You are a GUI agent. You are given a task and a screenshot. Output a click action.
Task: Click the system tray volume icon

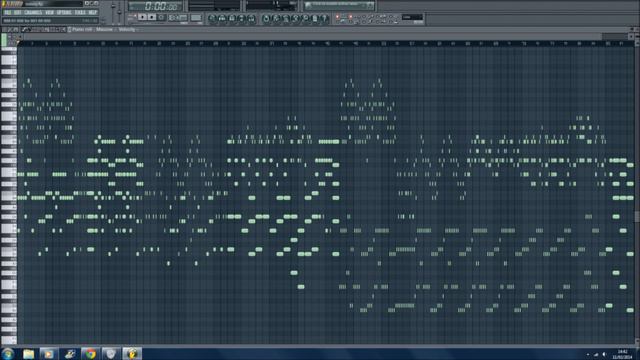click(x=604, y=354)
